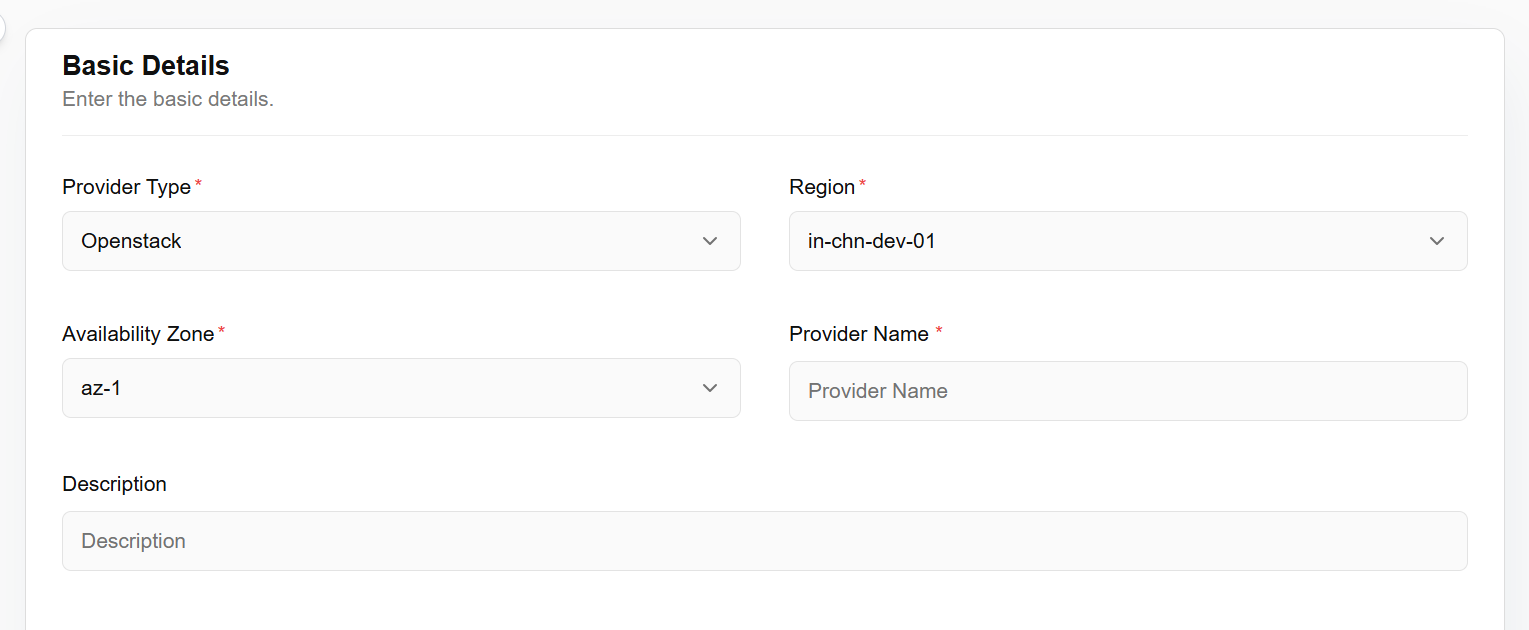Screen dimensions: 1529x630
Task: Click the red asterisk beside Provider Name
Action: click(x=939, y=331)
